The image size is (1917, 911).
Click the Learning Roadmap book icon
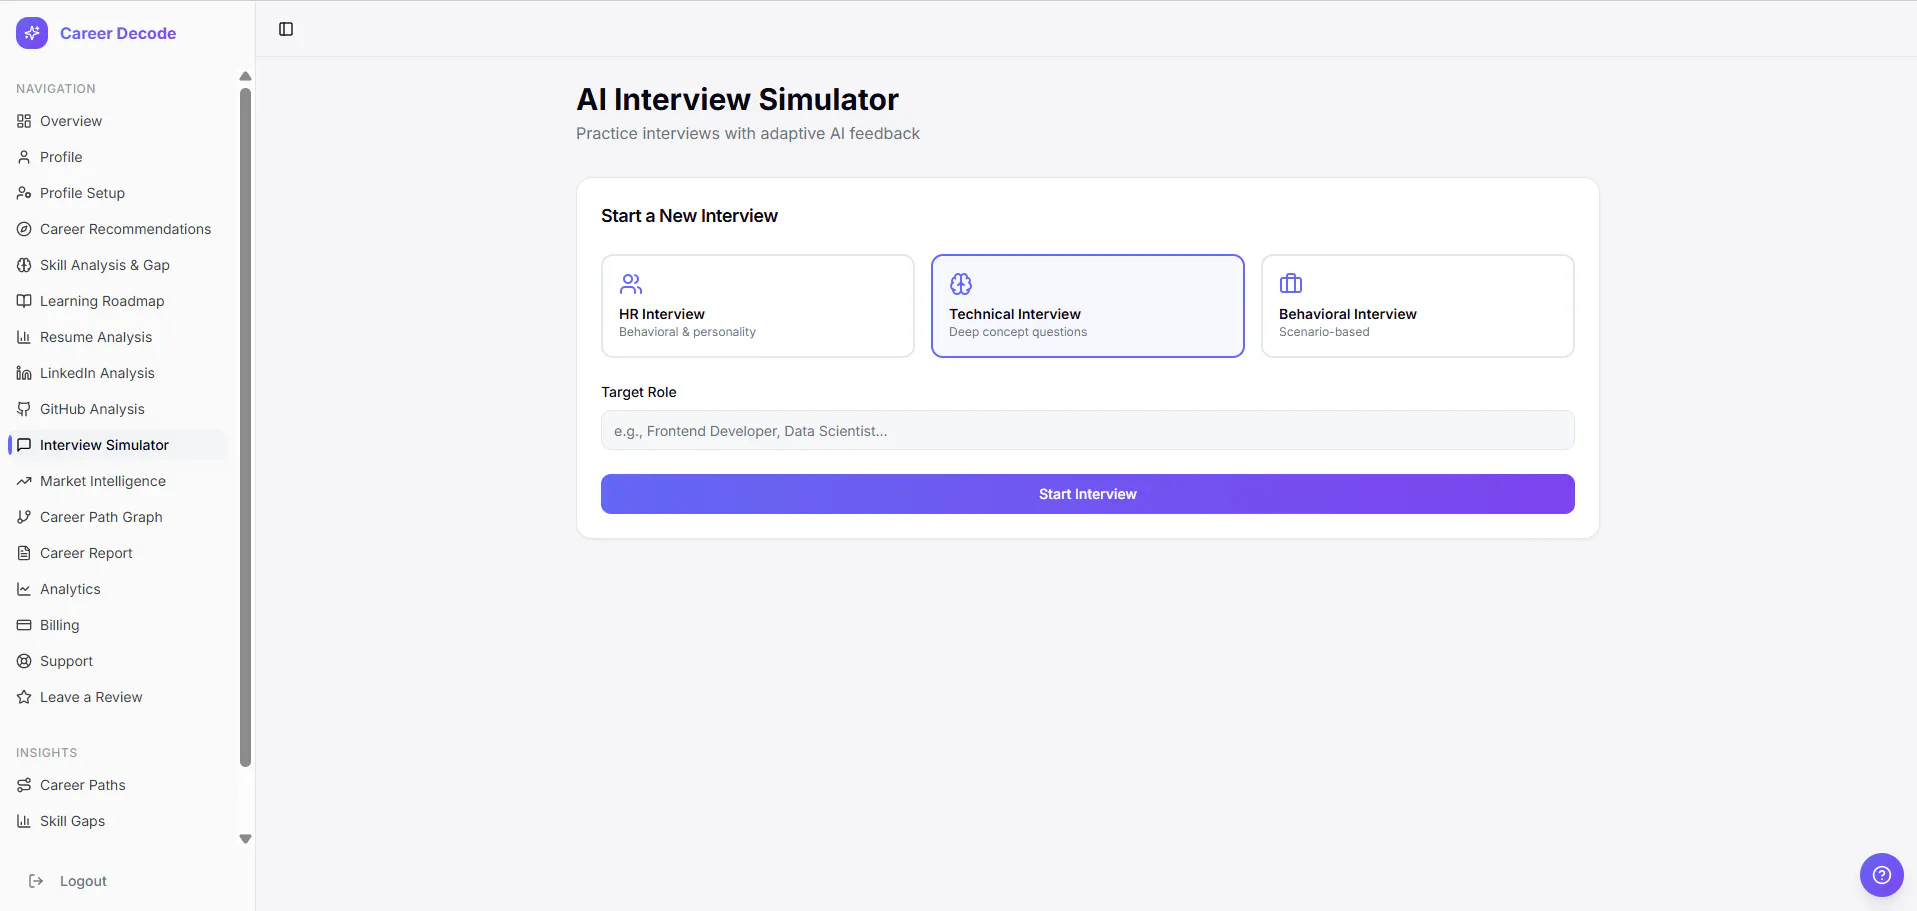24,301
